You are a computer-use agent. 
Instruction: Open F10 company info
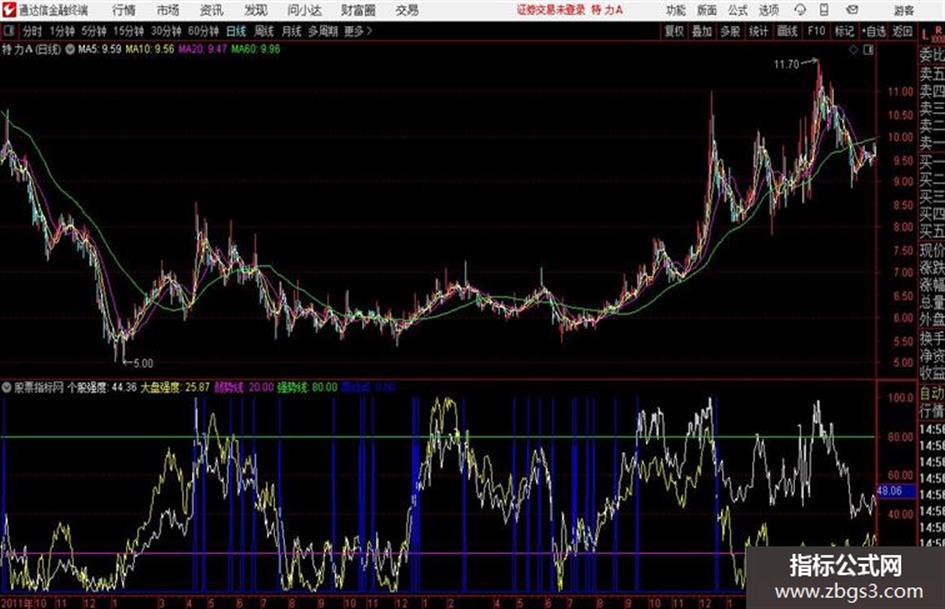(816, 31)
